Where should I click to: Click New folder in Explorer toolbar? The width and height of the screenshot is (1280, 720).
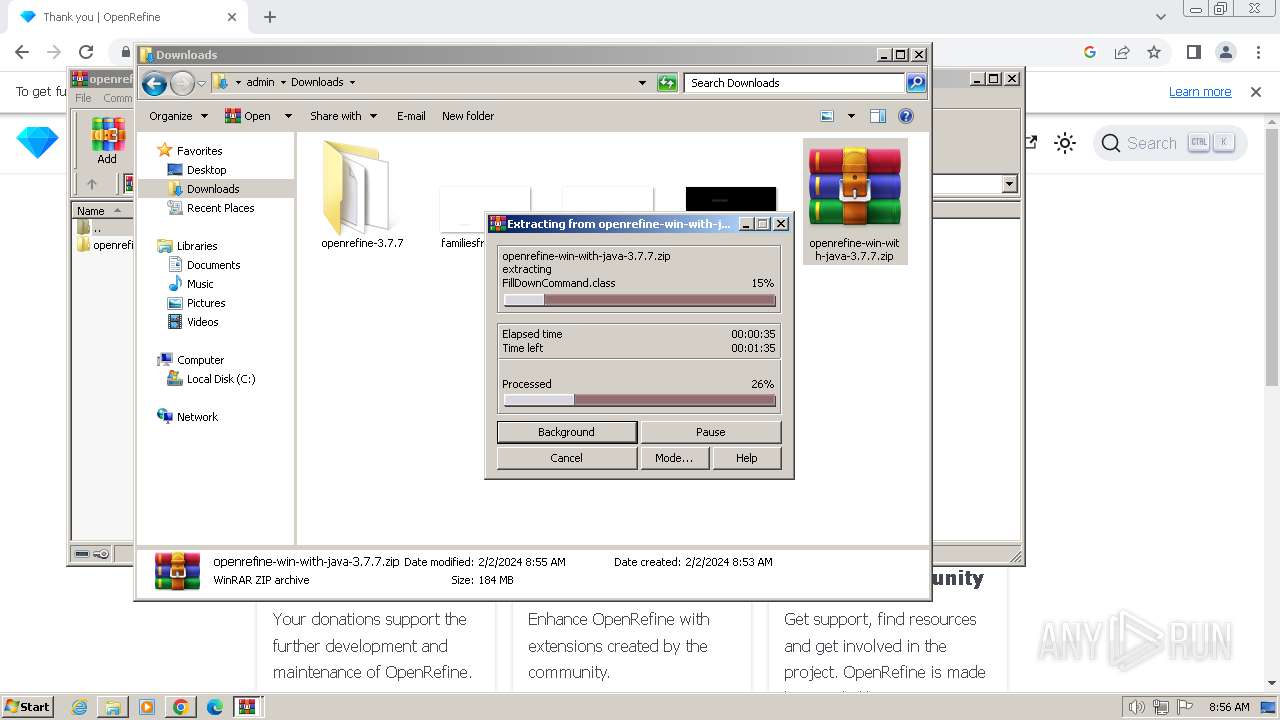(x=468, y=116)
